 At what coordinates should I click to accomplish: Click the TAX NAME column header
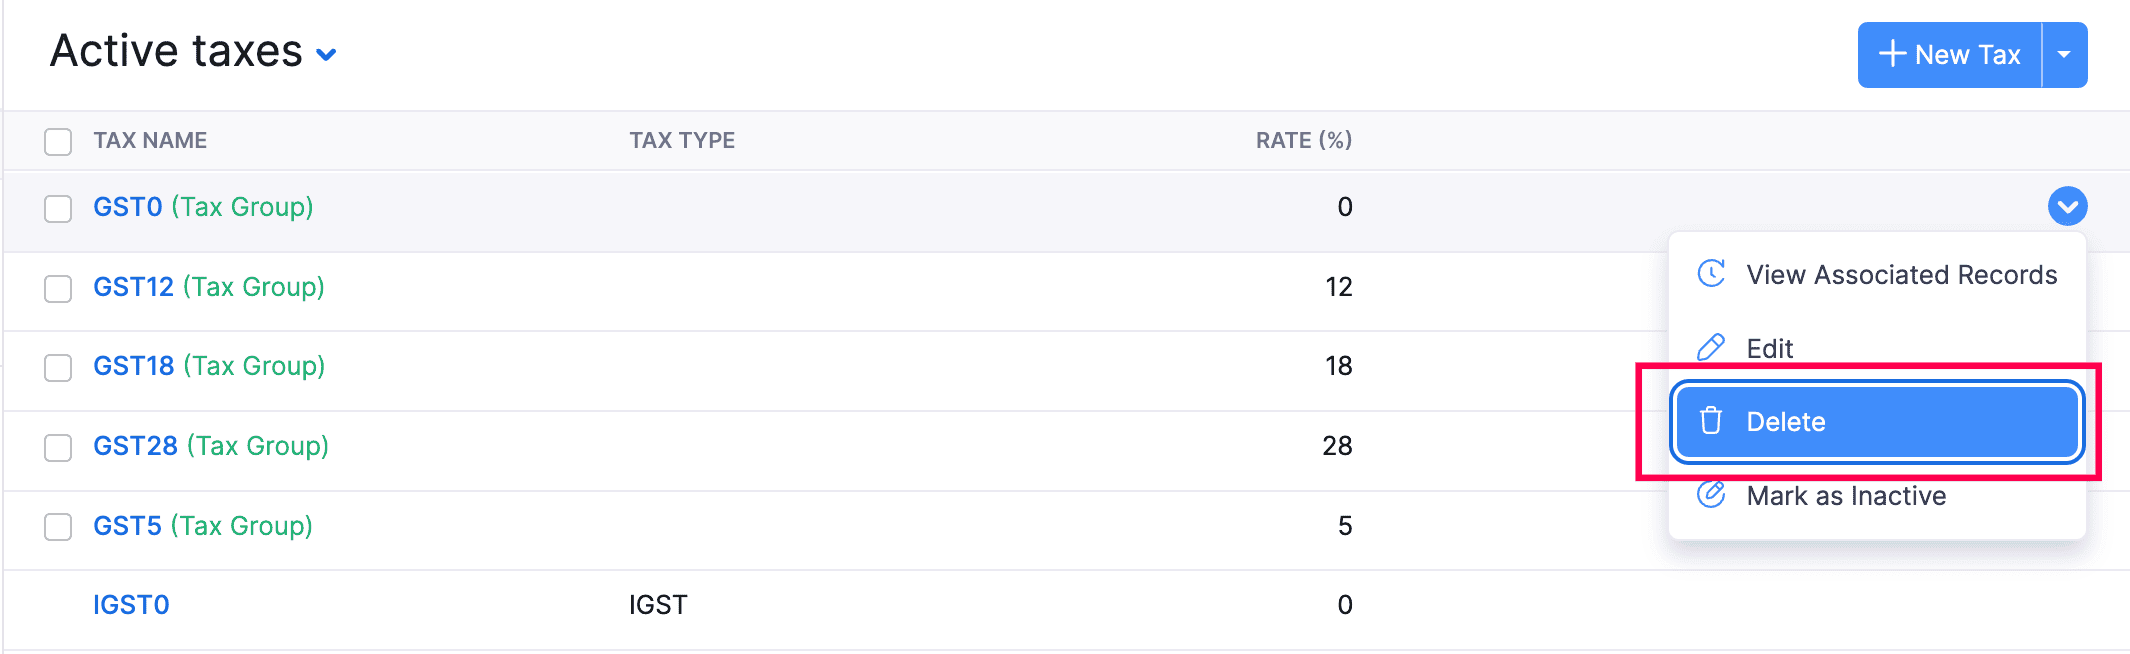(150, 140)
